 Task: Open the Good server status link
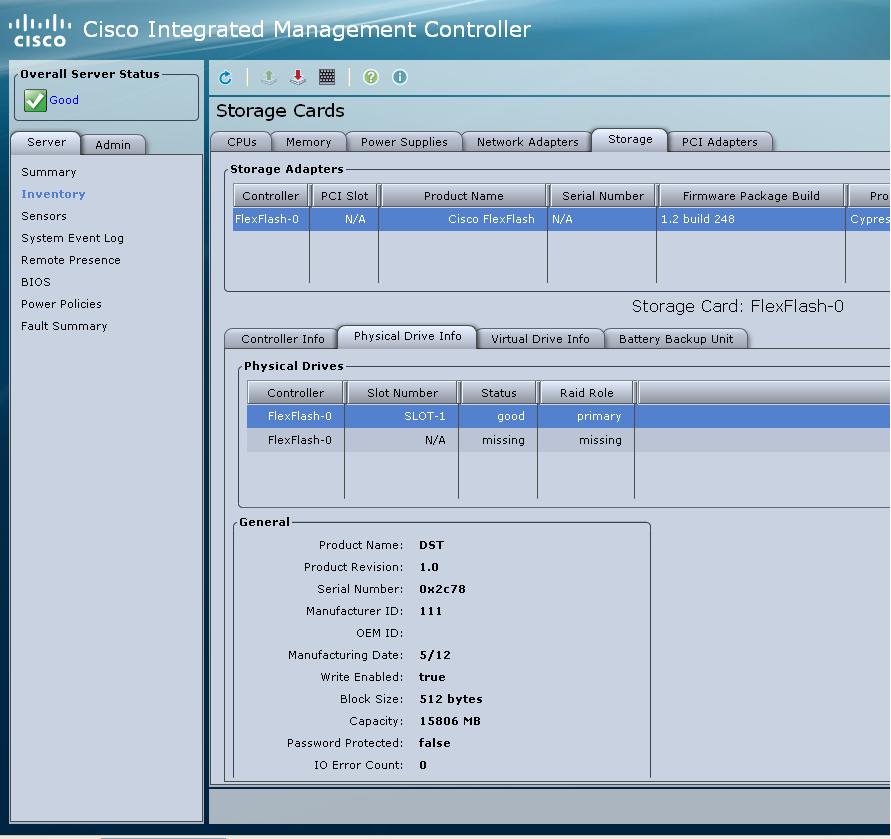click(x=64, y=100)
